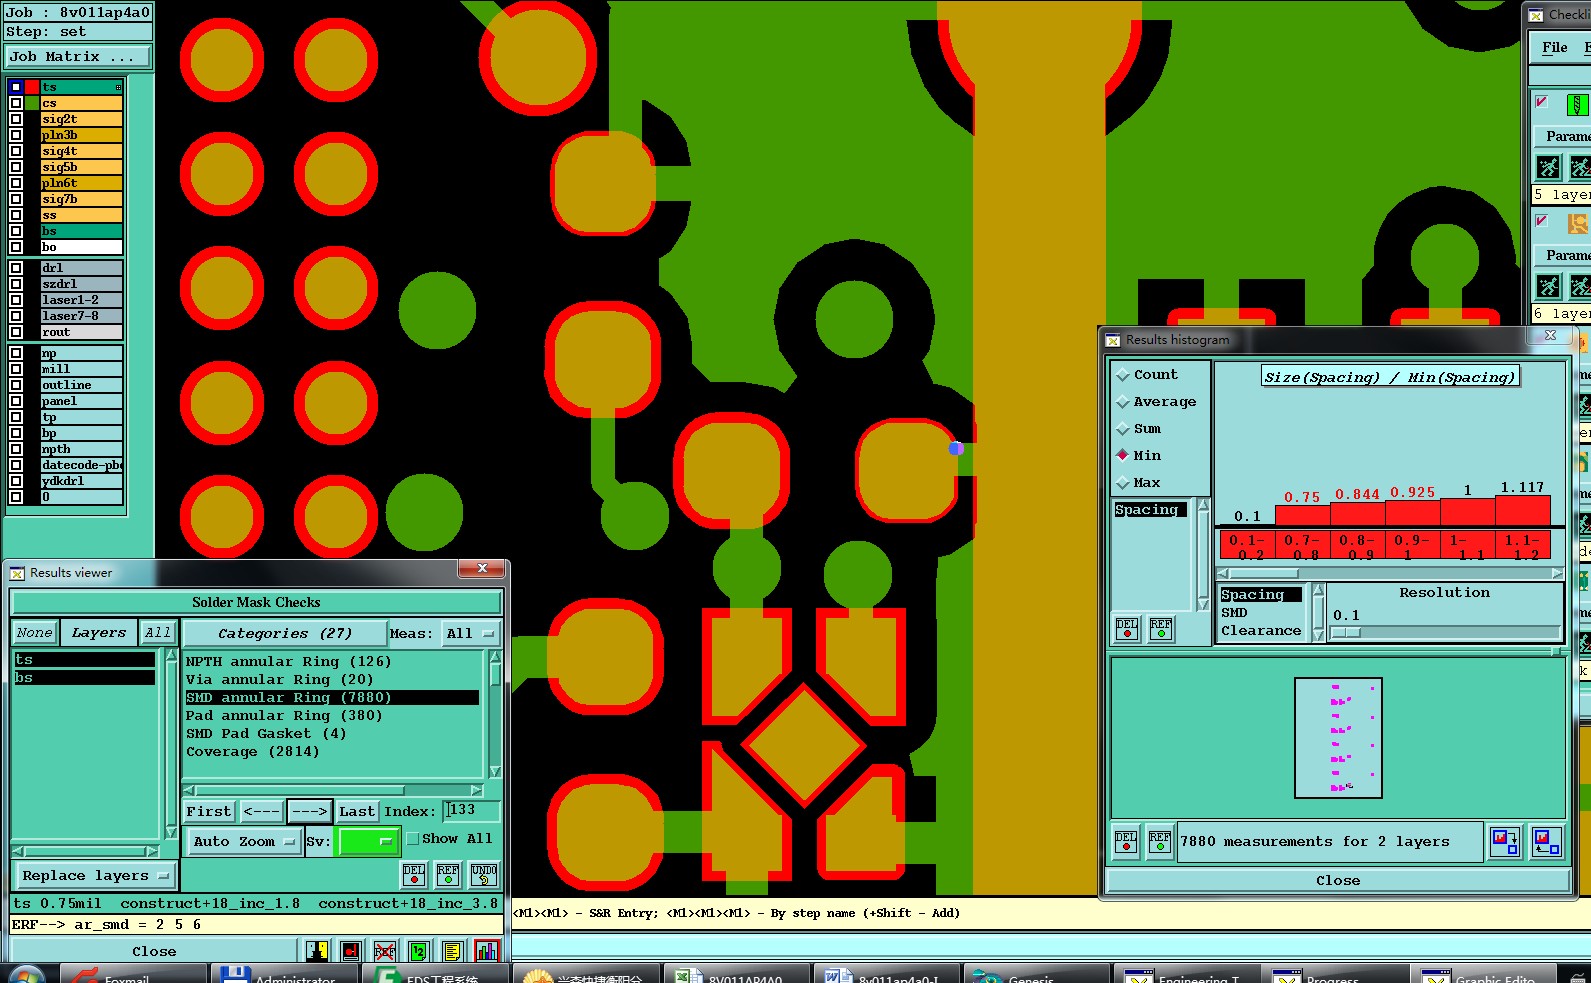Select None button in Results viewer
Screen dimensions: 1591x983
coord(34,633)
